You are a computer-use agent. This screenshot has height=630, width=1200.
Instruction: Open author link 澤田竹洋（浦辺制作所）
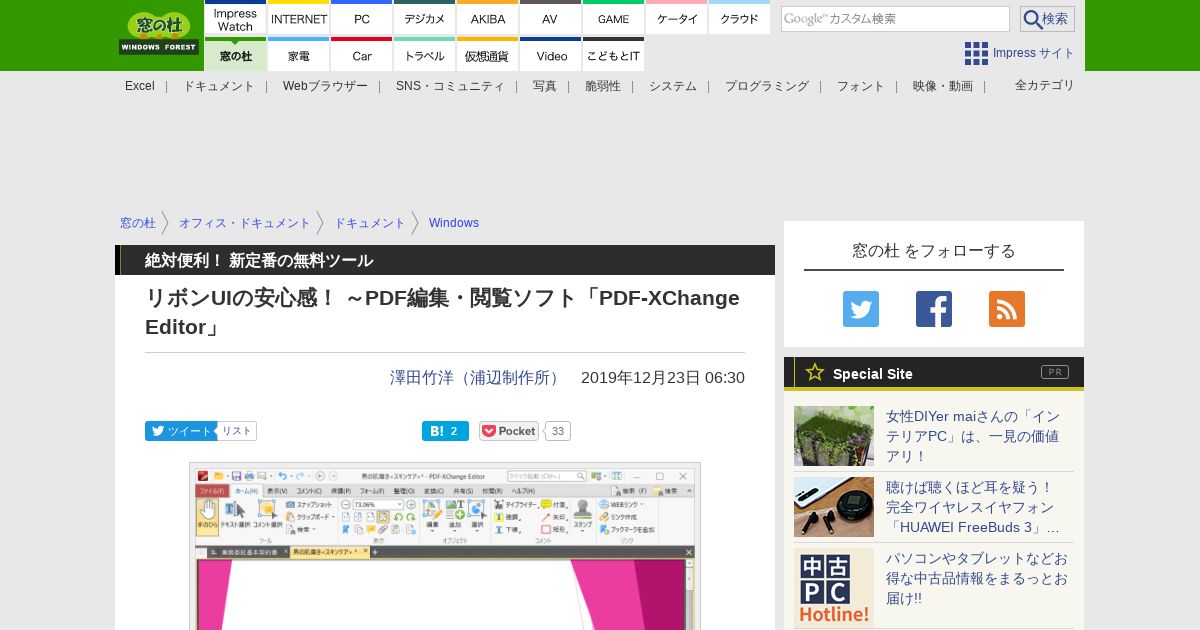tap(478, 378)
